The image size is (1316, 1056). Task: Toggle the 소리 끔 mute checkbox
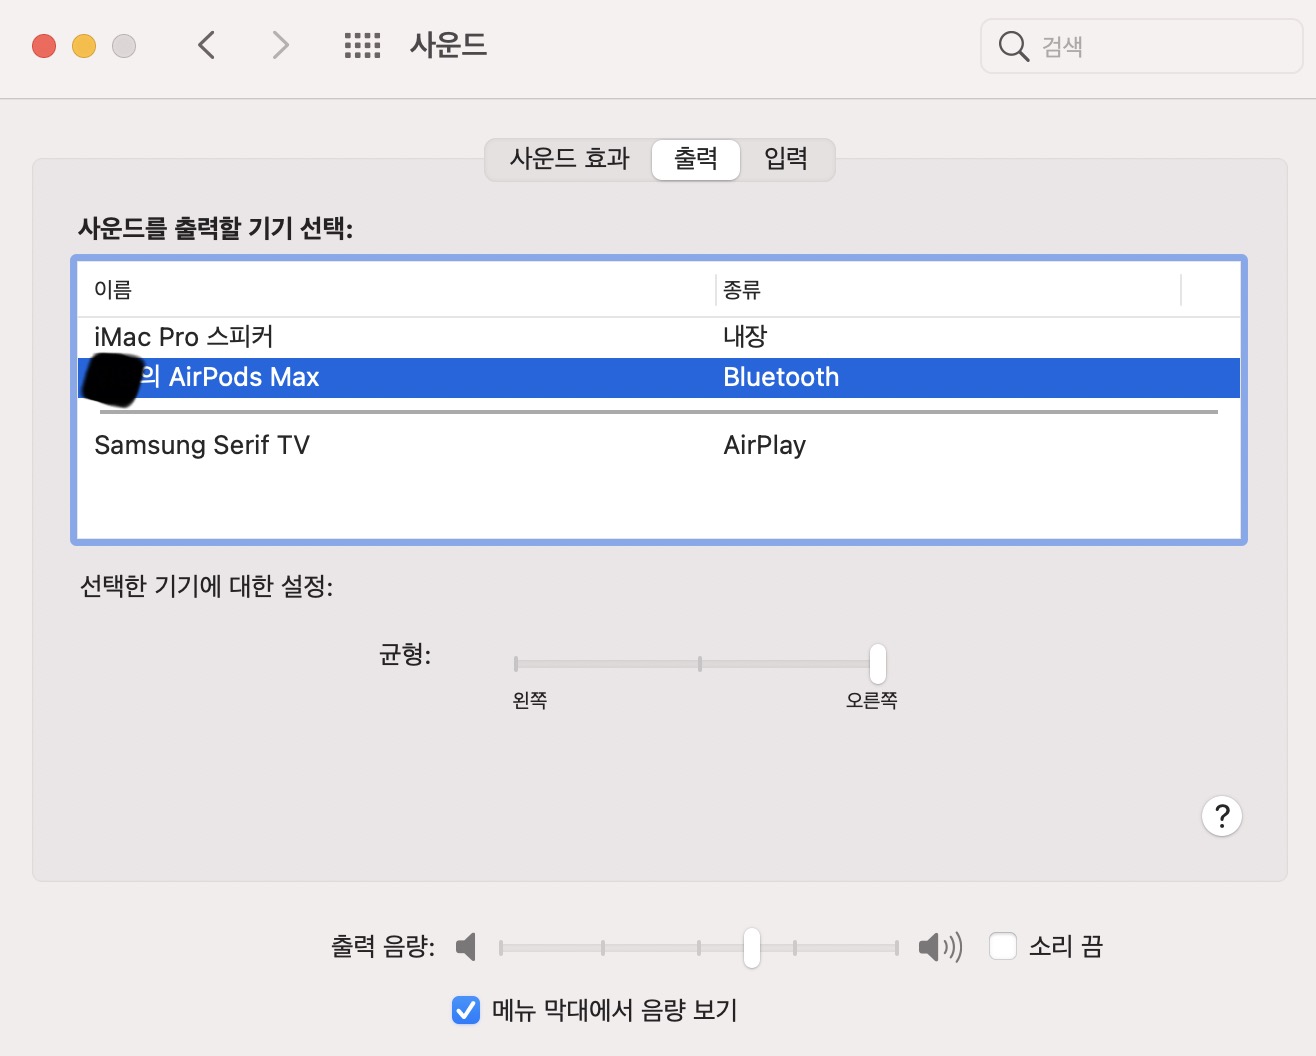tap(1003, 946)
